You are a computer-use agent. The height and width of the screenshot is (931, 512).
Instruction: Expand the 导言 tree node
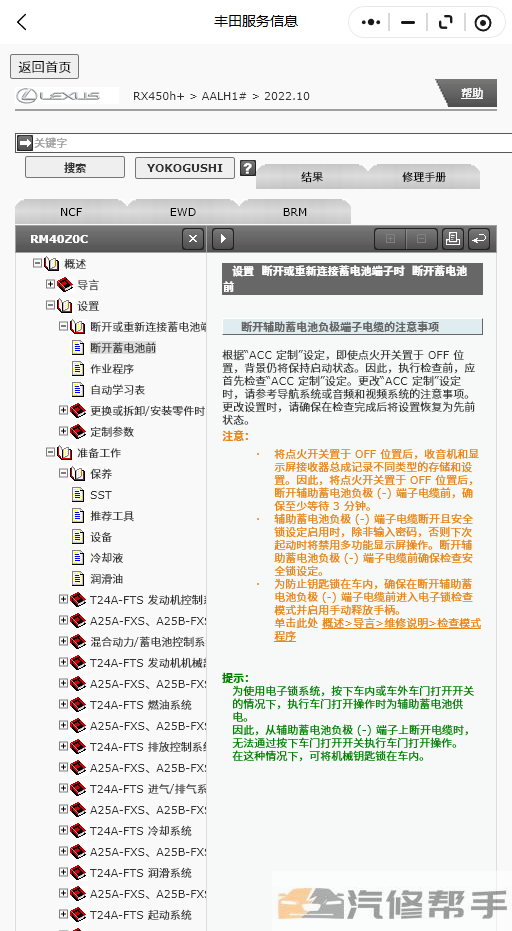[50, 284]
